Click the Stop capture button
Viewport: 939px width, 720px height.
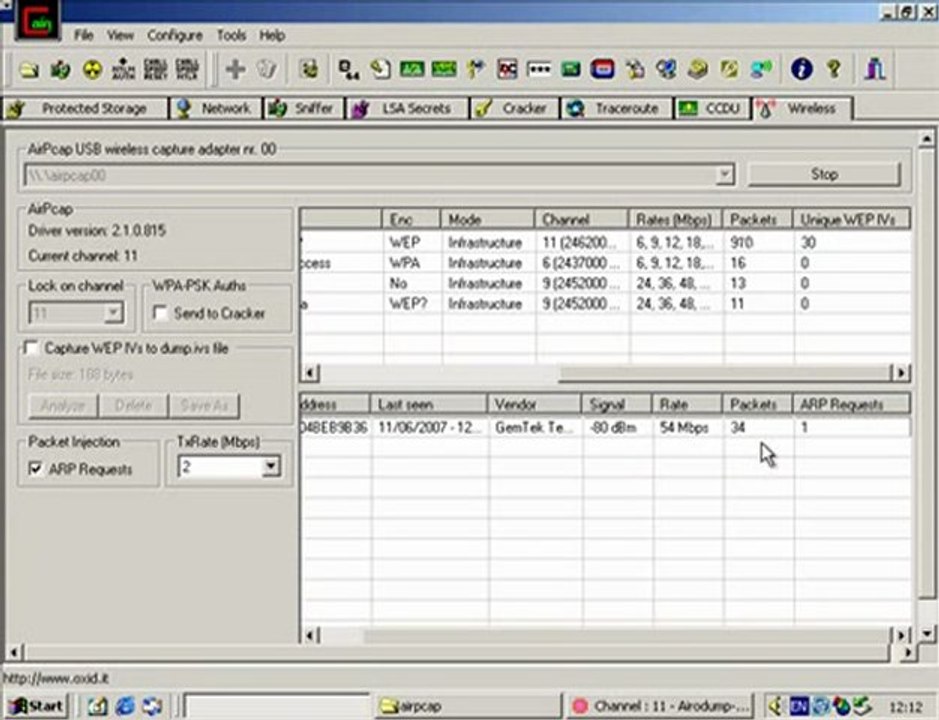point(824,174)
